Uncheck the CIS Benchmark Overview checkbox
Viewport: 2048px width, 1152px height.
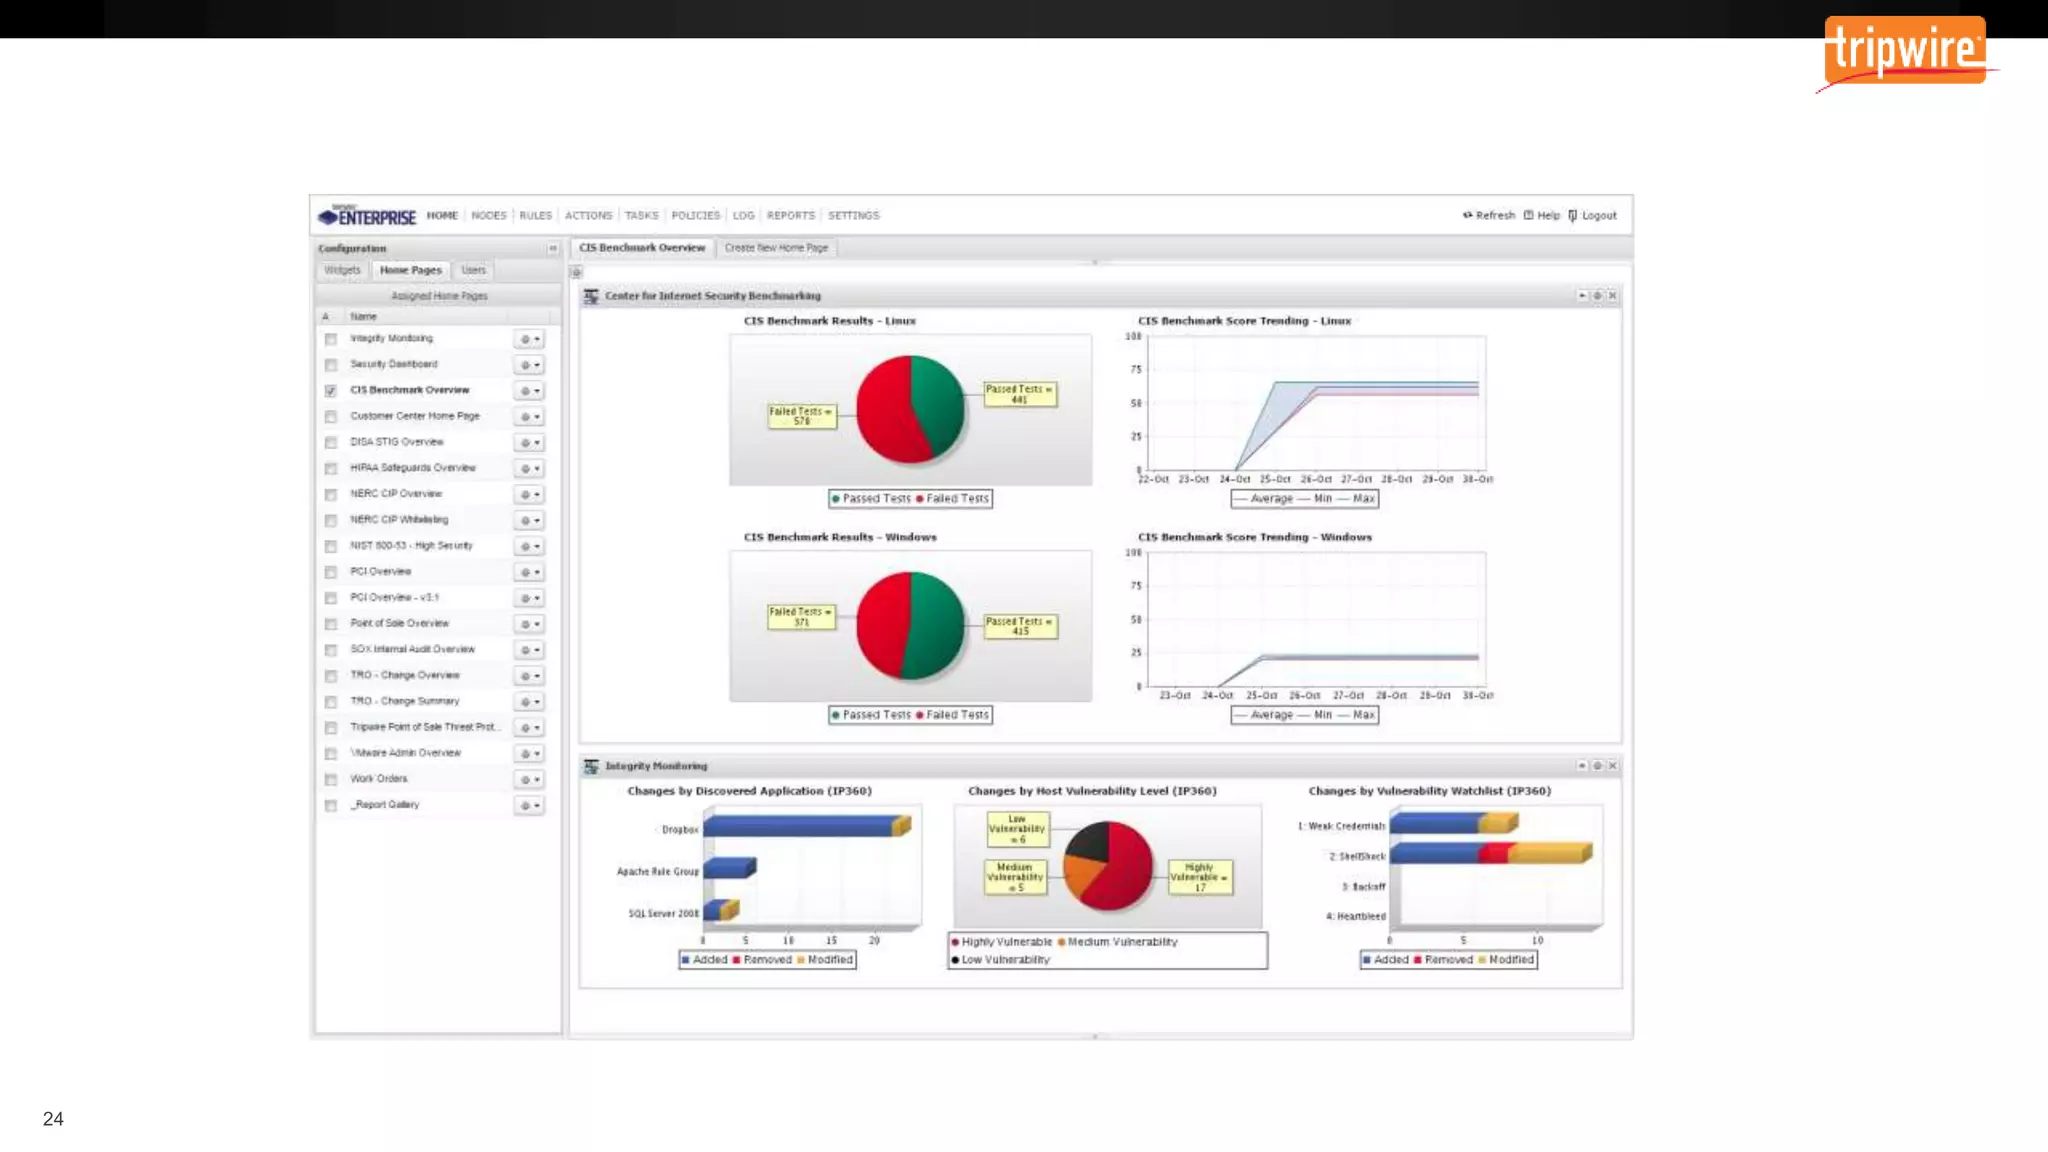coord(331,391)
